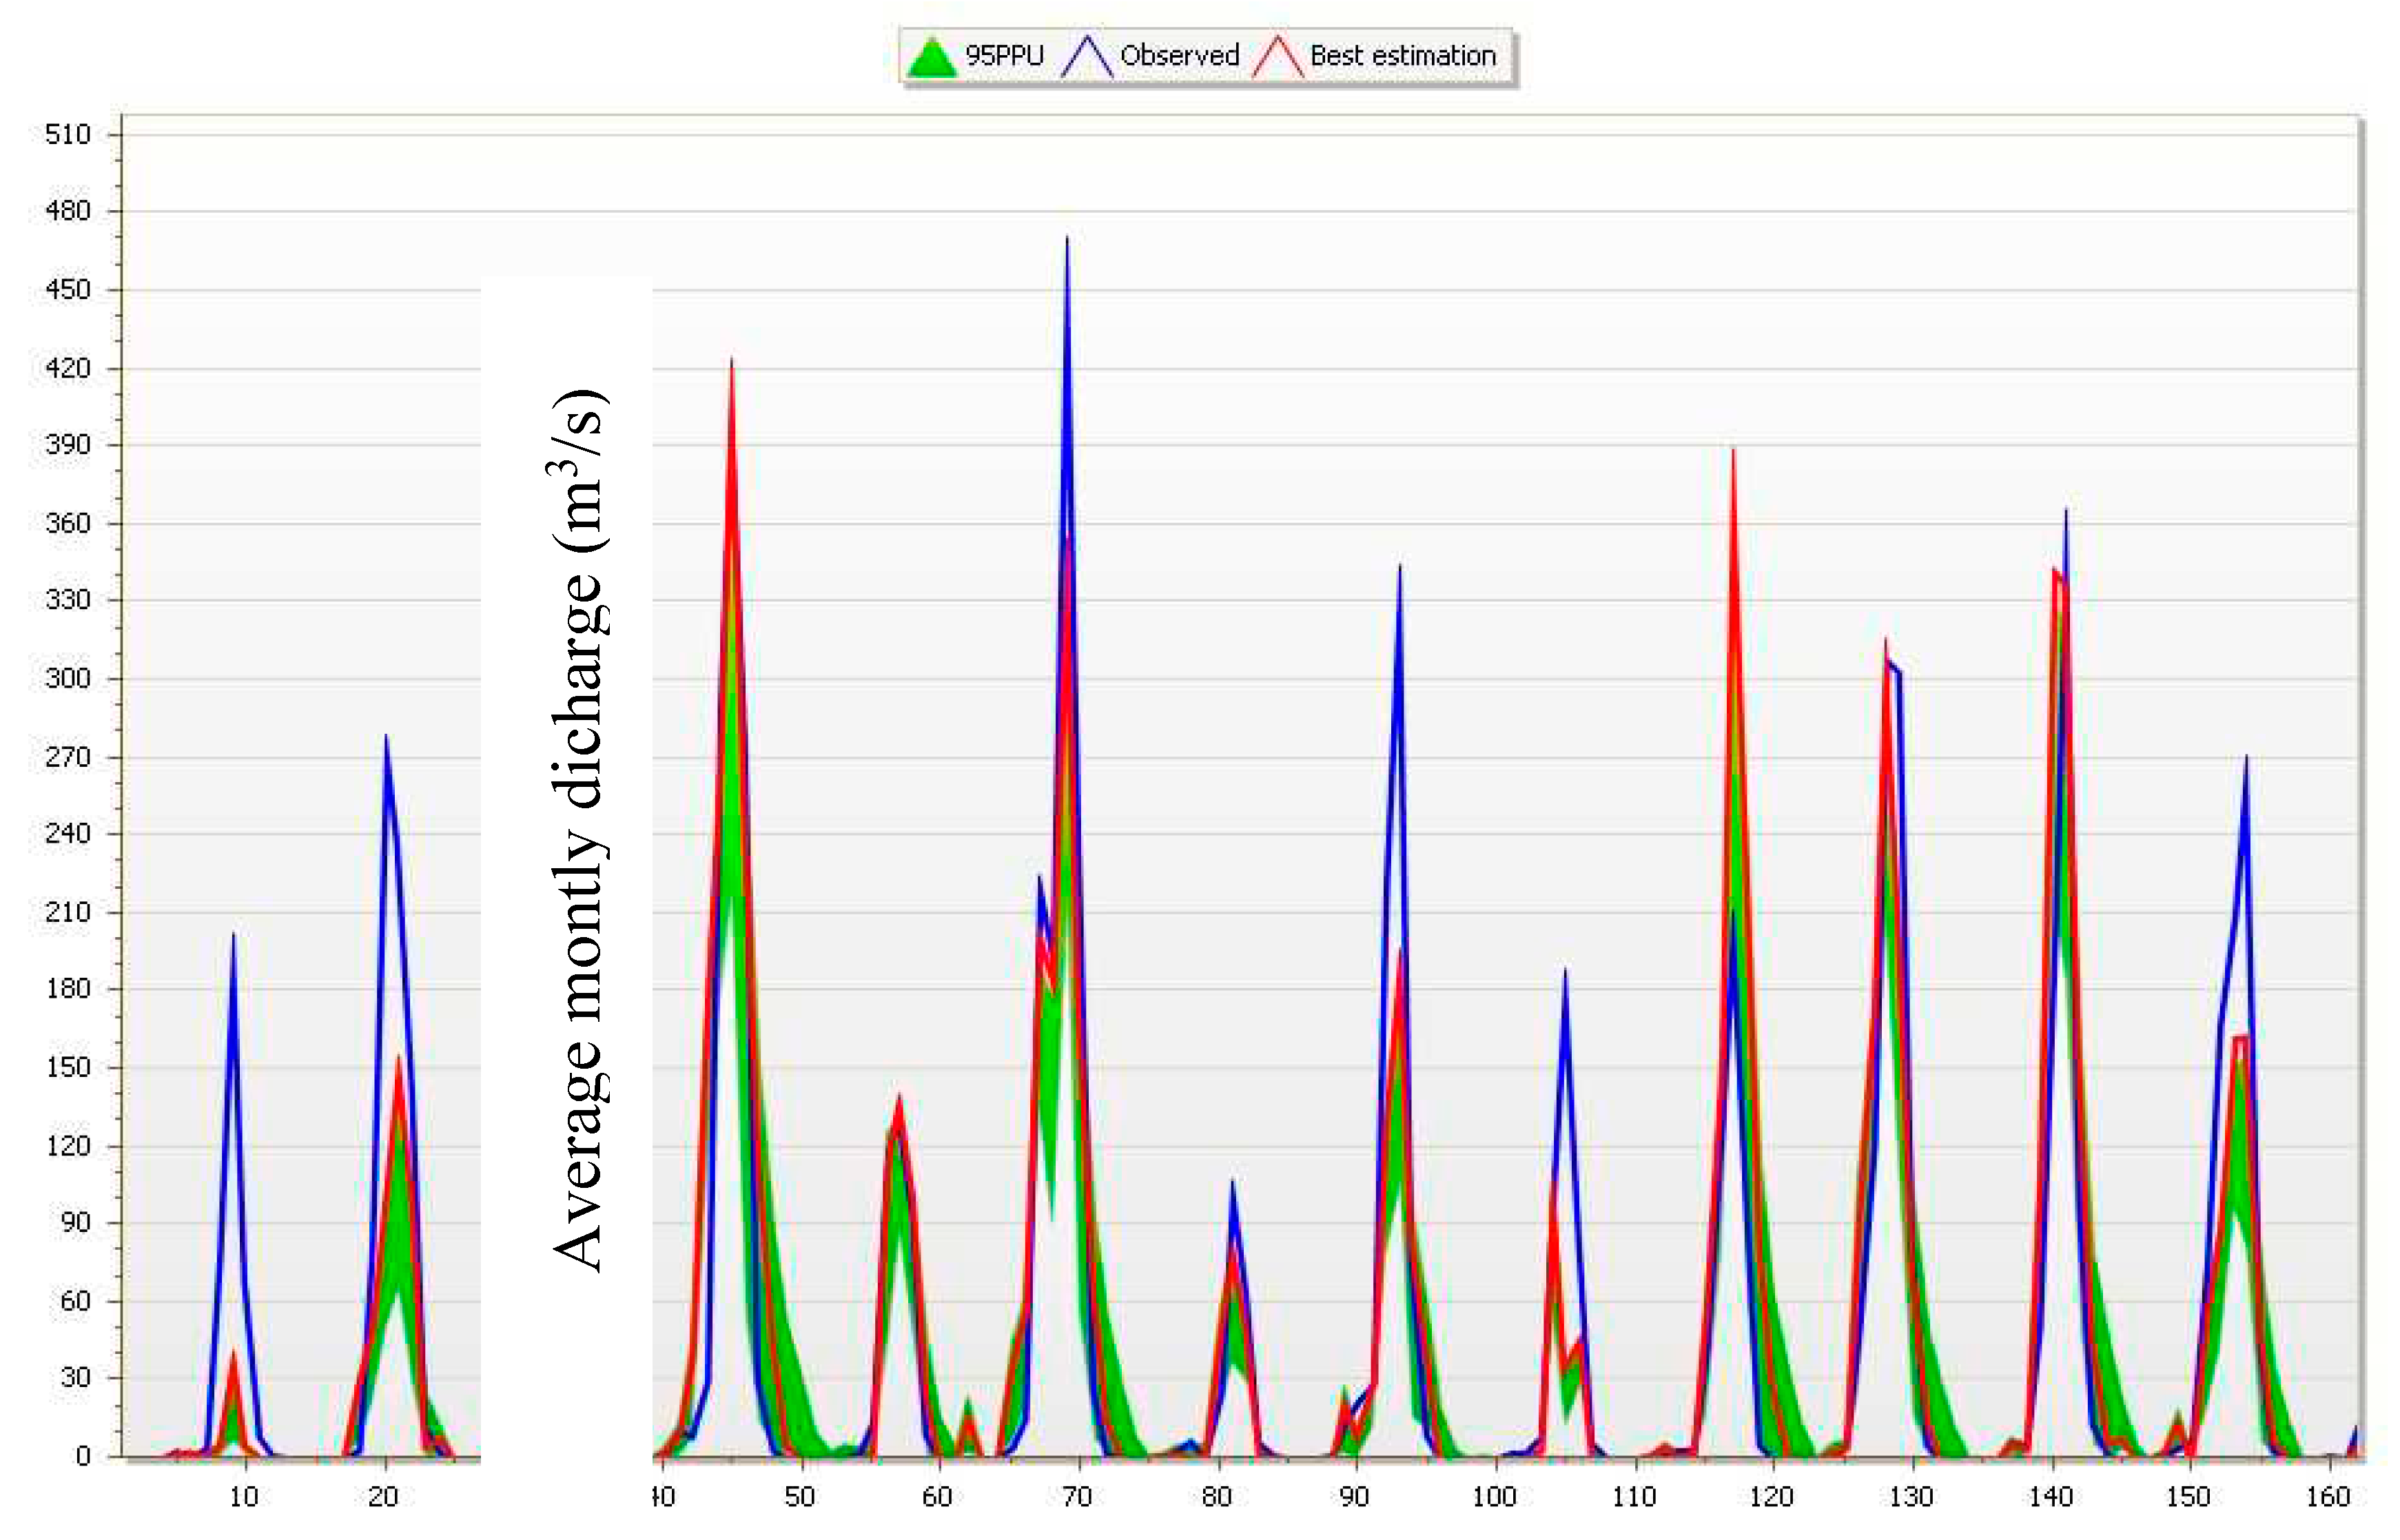Select the 0 tick on y-axis
2400x1540 pixels.
click(x=83, y=1456)
